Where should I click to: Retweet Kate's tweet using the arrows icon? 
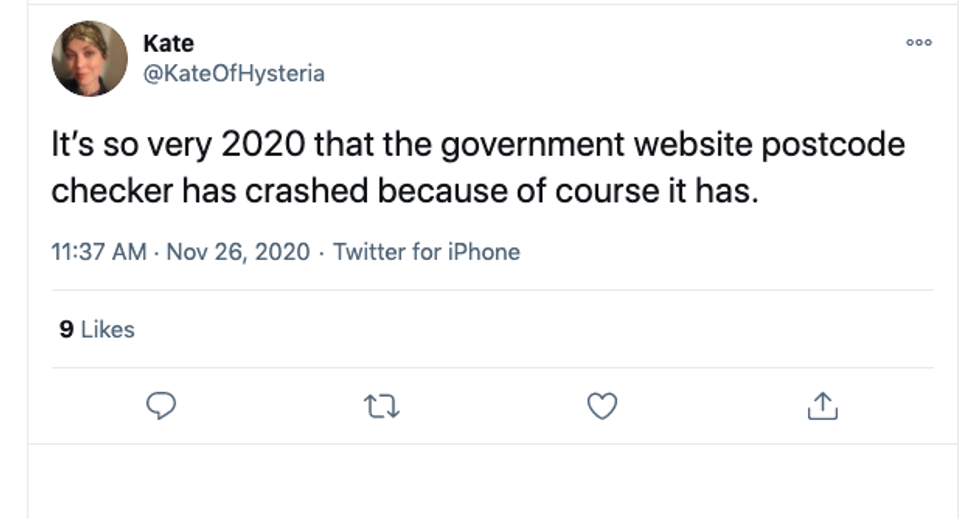point(382,405)
